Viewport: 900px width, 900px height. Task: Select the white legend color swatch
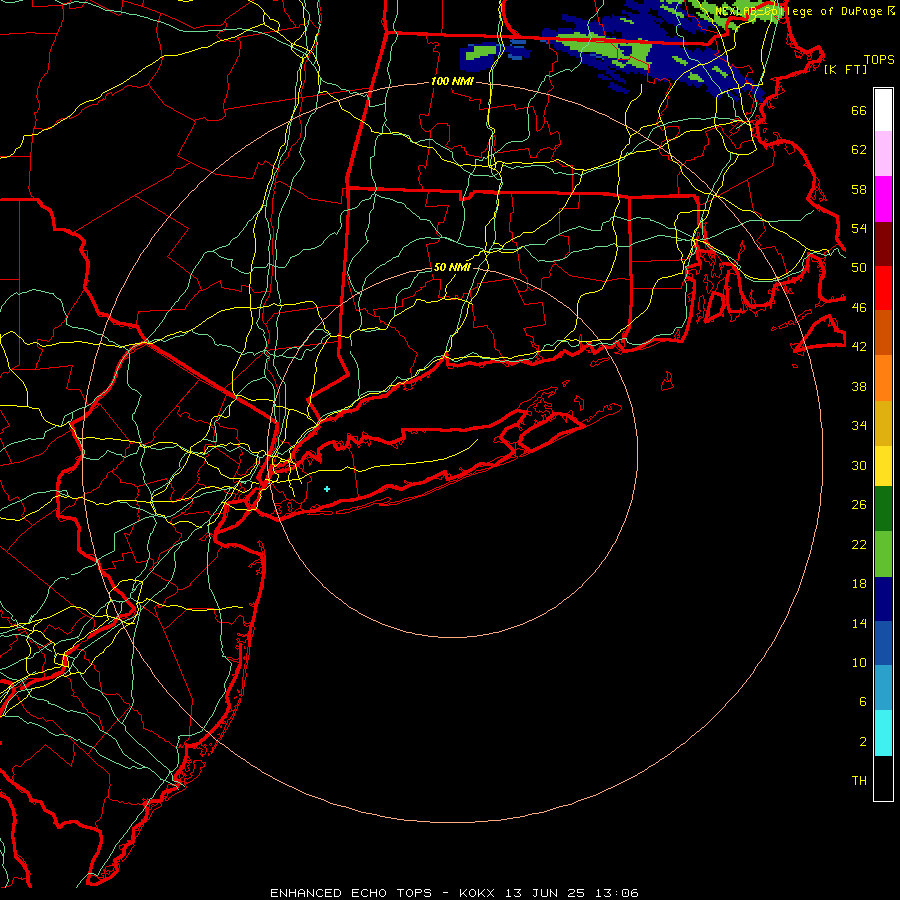[x=883, y=110]
